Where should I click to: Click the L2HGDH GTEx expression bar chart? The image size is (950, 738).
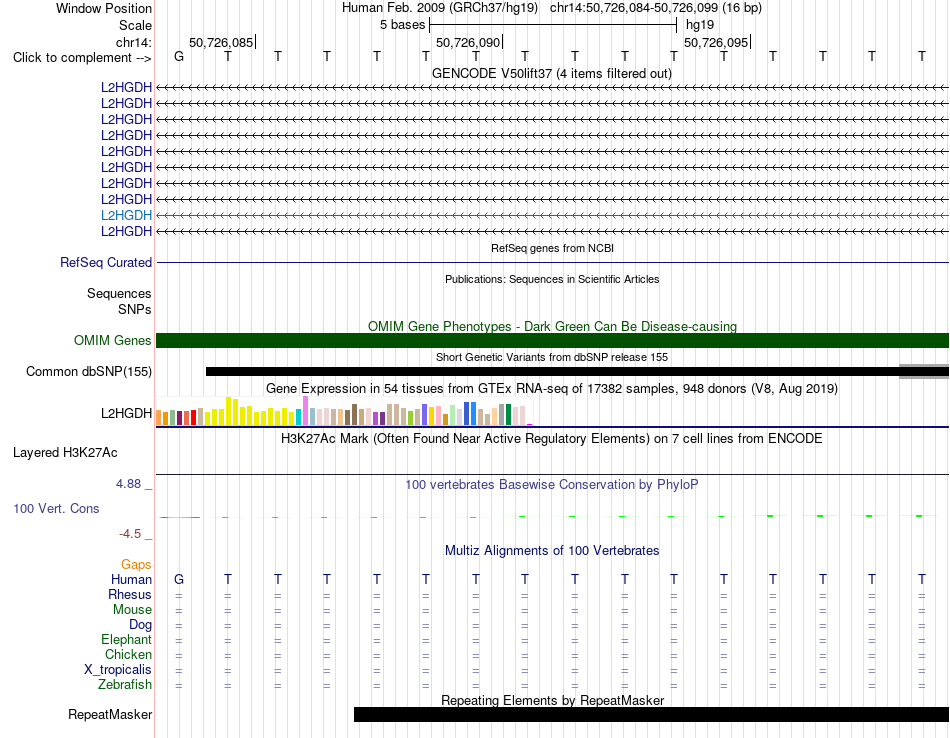(x=344, y=411)
